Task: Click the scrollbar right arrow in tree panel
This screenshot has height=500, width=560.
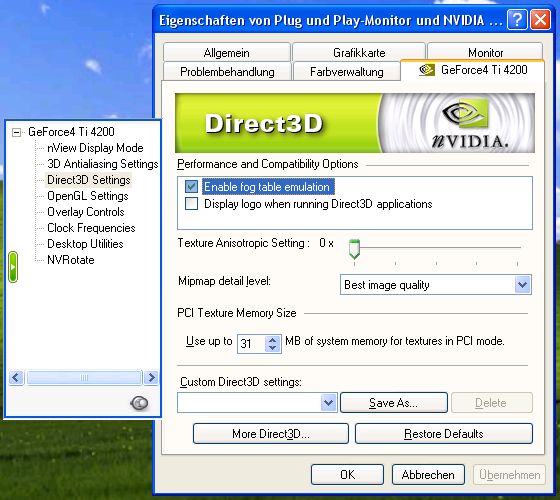Action: [x=151, y=378]
